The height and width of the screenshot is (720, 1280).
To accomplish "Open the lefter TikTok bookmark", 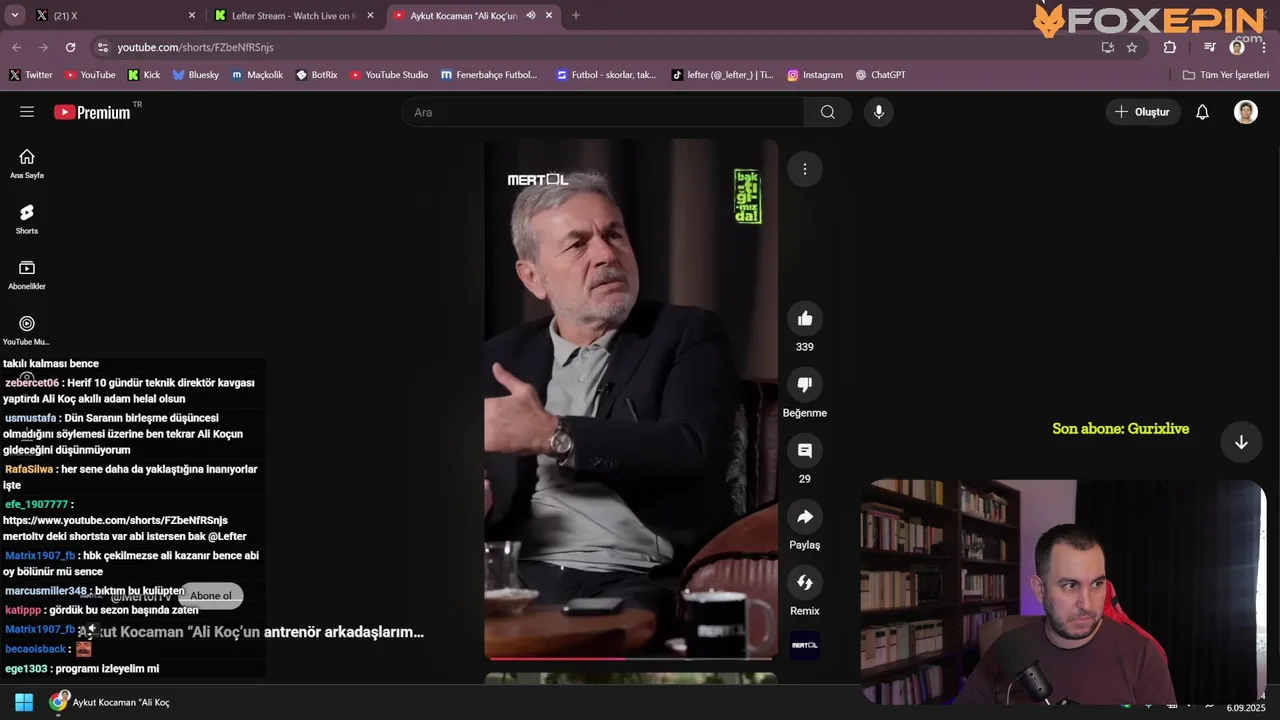I will tap(722, 75).
